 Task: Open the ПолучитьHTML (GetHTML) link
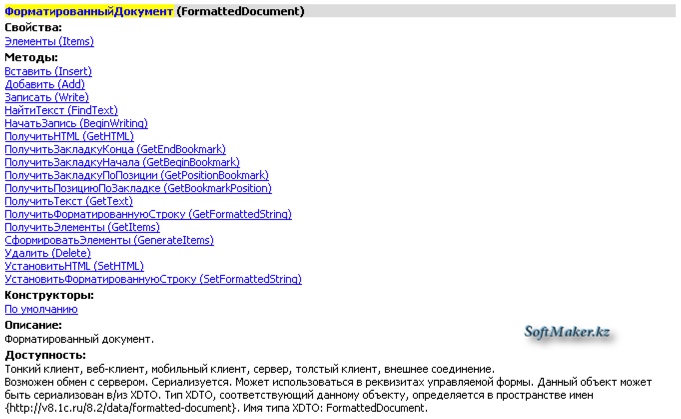coord(69,136)
